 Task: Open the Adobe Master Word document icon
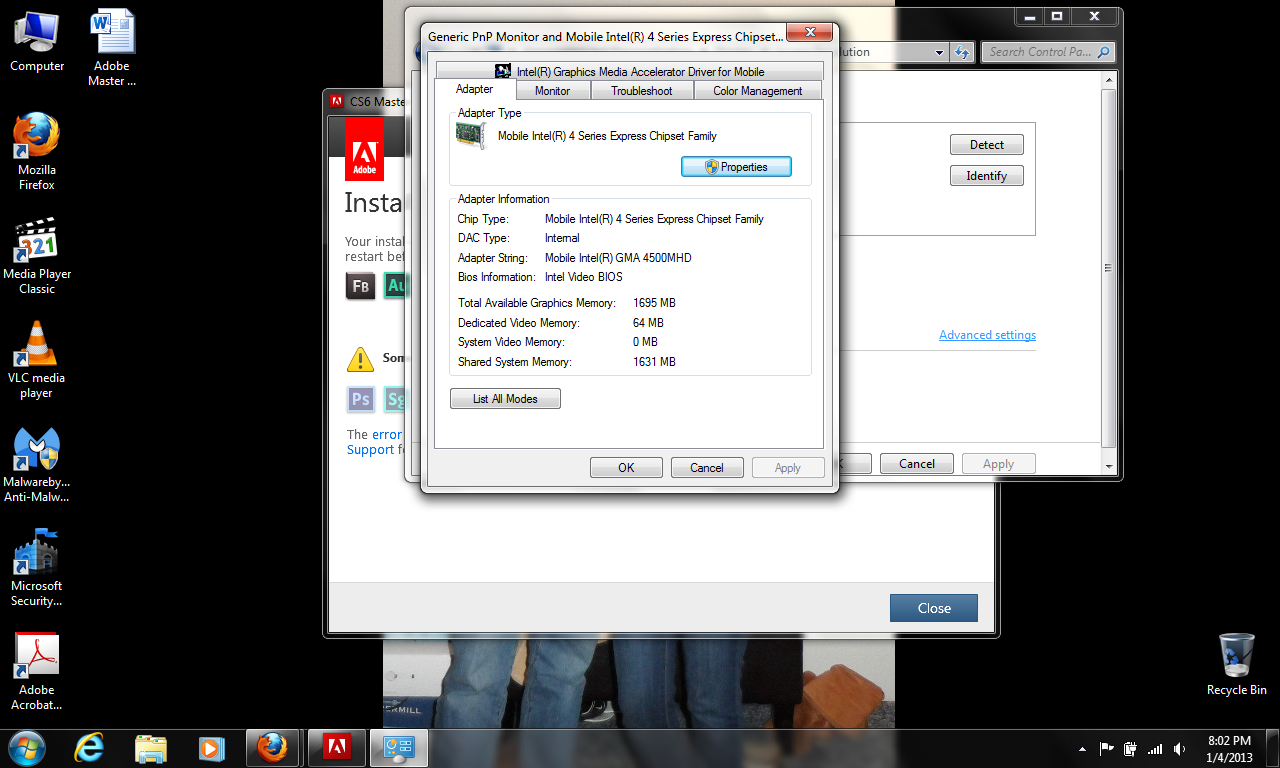tap(112, 48)
